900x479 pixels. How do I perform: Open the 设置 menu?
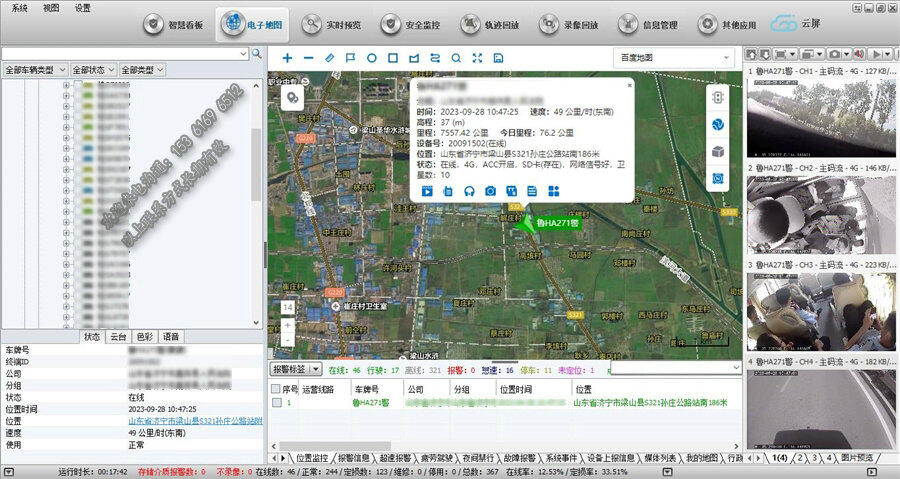pos(82,6)
